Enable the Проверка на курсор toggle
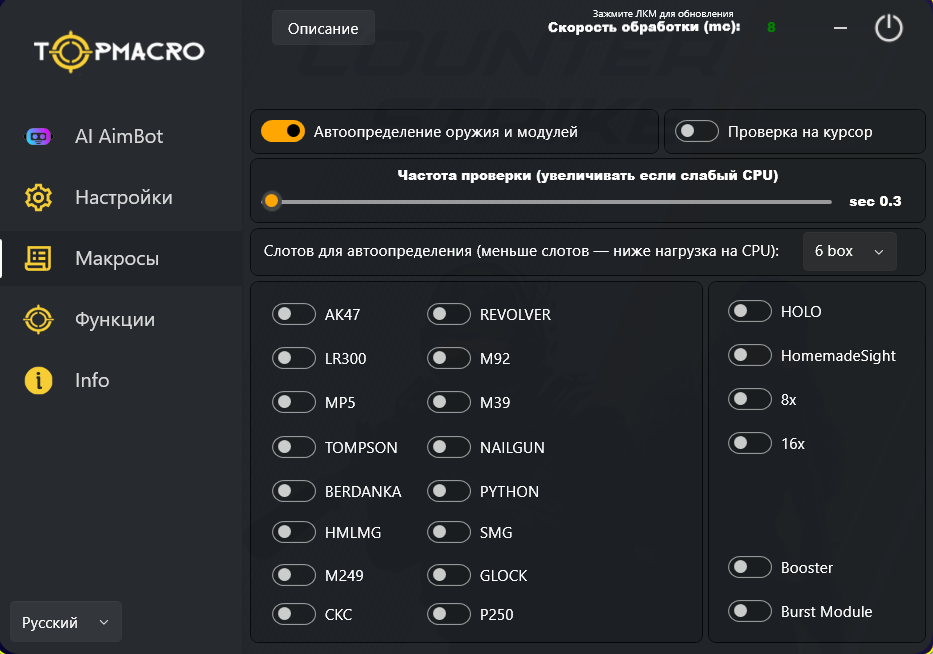Viewport: 933px width, 654px height. pyautogui.click(x=697, y=131)
